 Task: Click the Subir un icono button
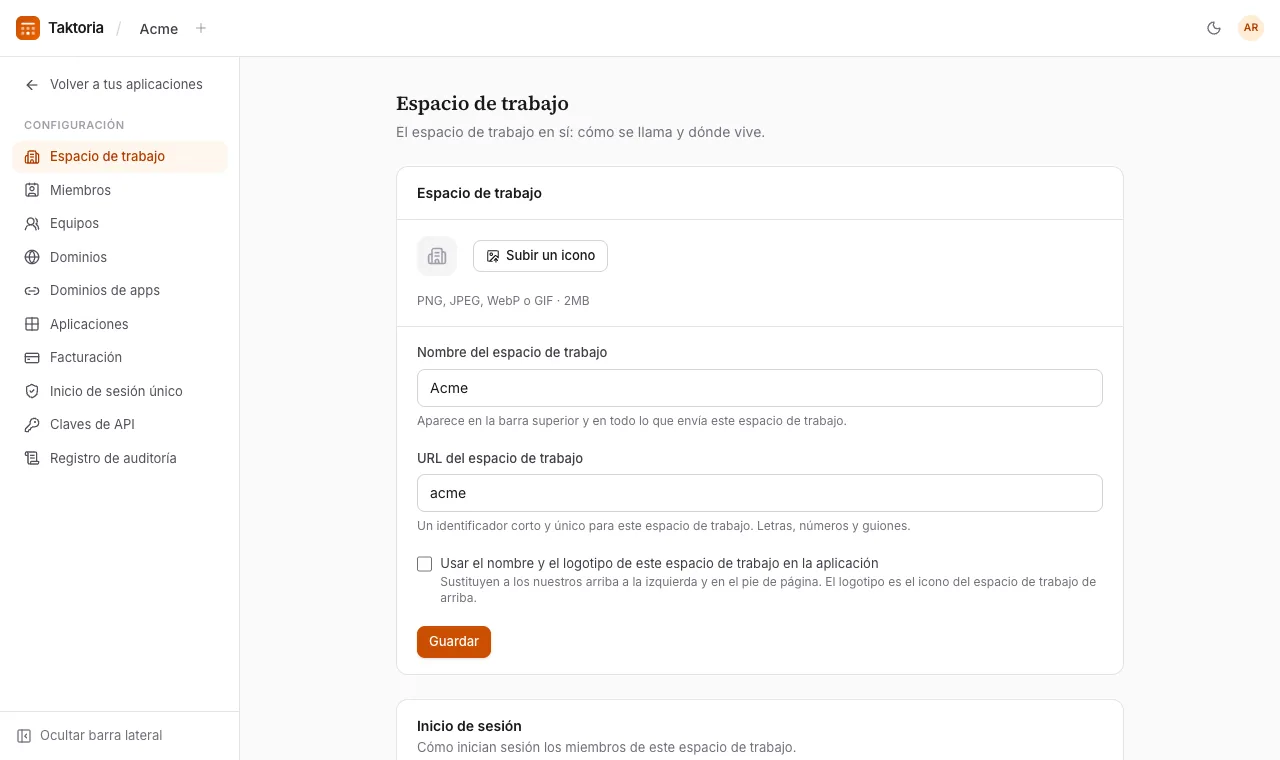540,256
